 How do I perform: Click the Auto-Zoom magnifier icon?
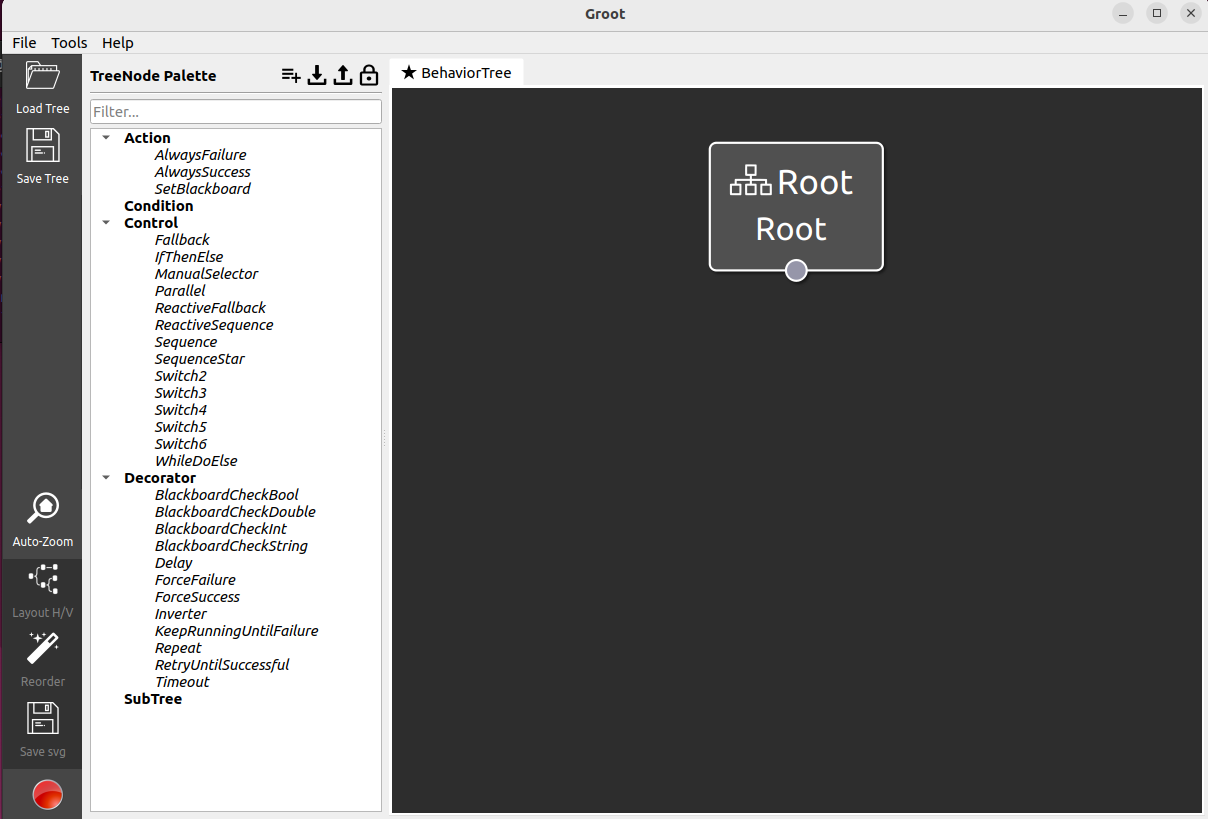tap(43, 508)
